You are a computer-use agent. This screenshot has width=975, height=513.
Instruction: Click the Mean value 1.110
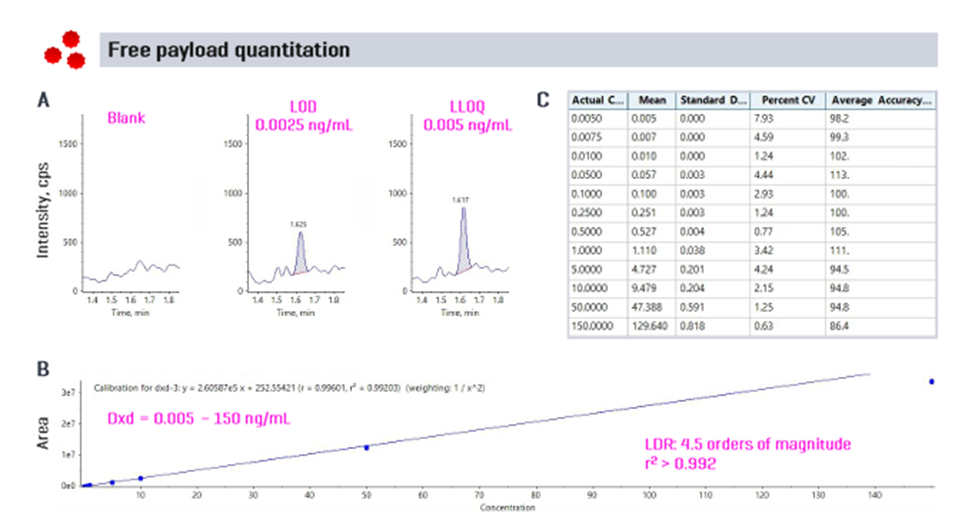point(644,251)
